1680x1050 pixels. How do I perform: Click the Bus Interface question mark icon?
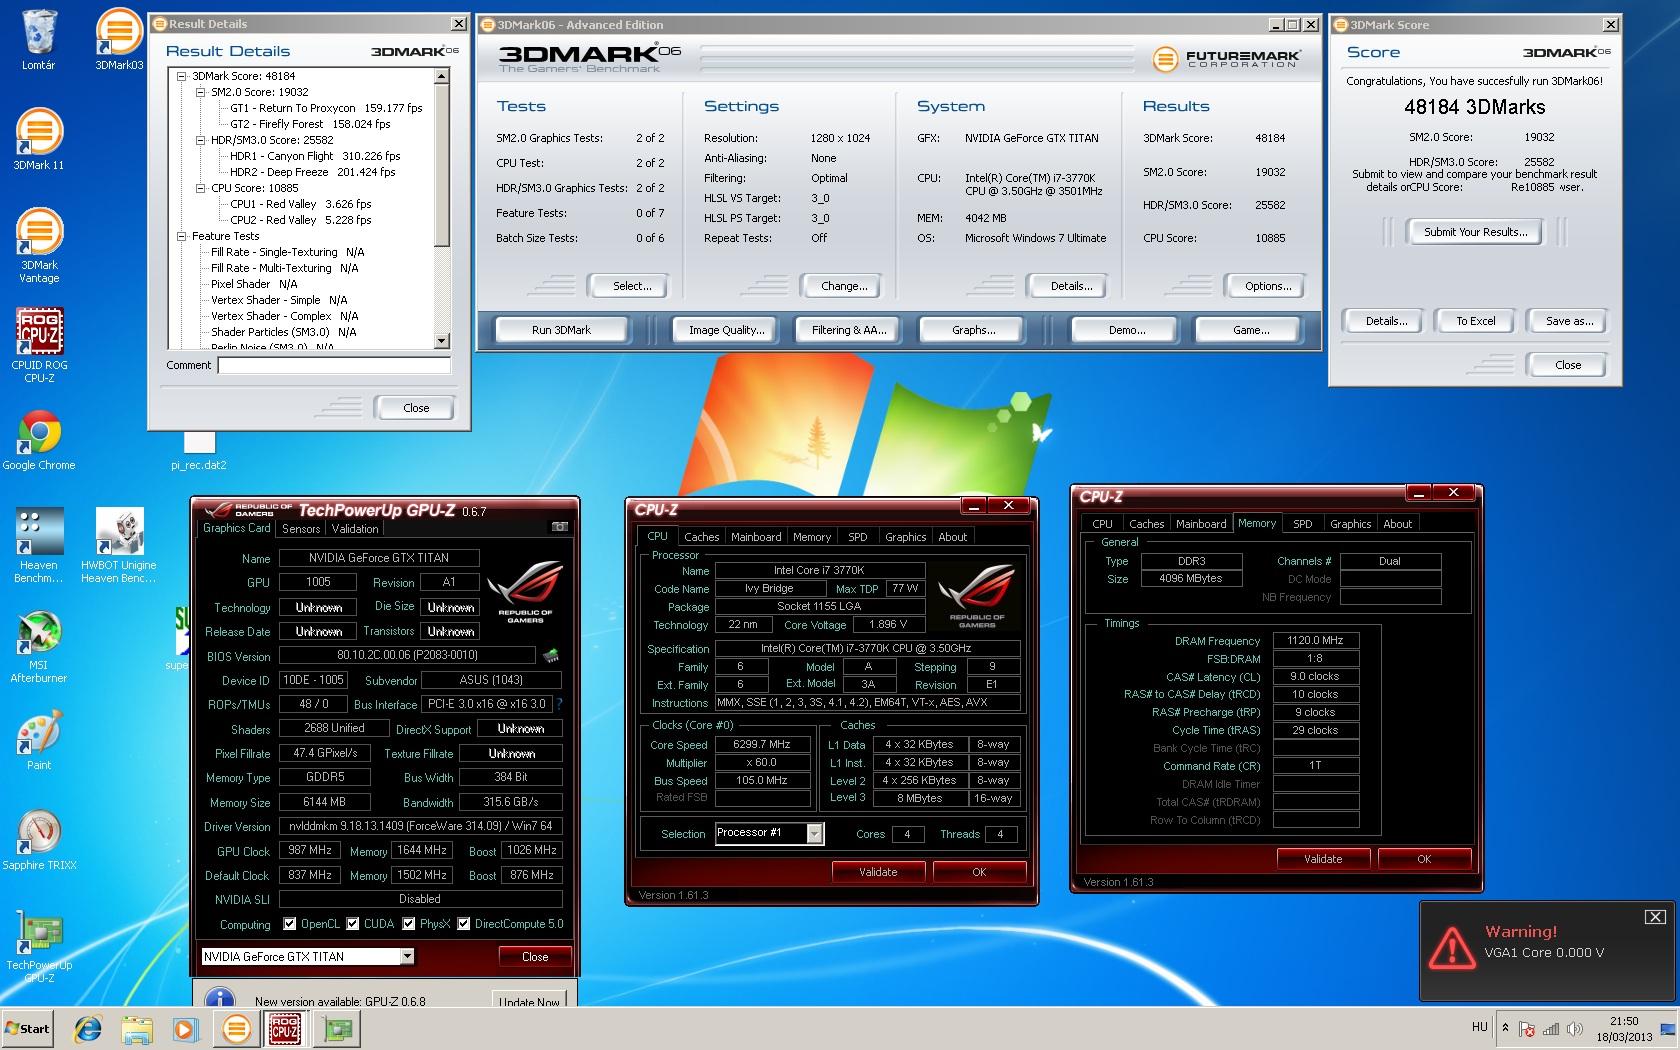pyautogui.click(x=559, y=704)
